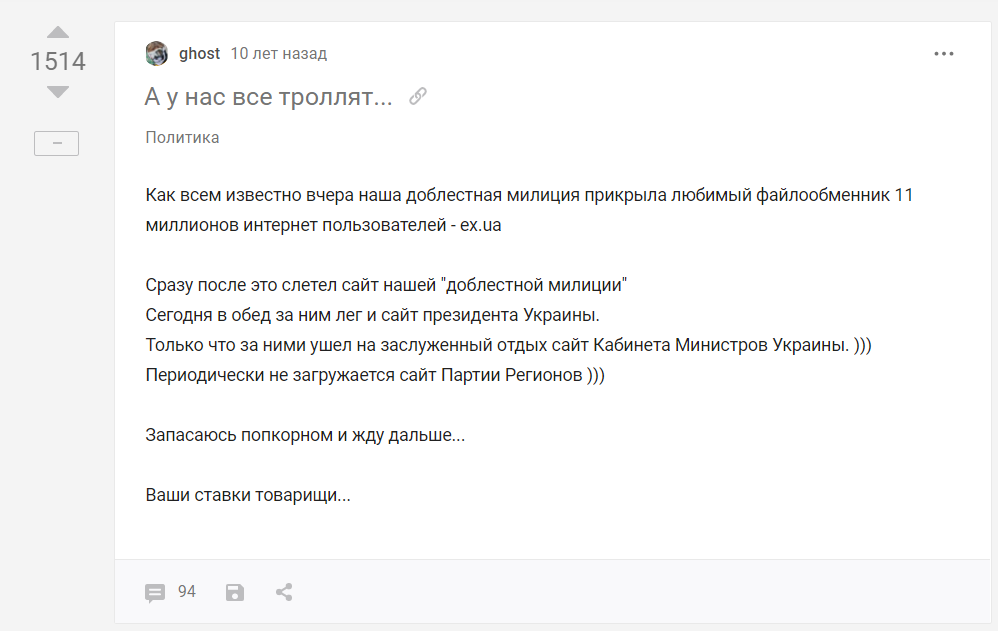Collapse the post with the minus button

57,143
